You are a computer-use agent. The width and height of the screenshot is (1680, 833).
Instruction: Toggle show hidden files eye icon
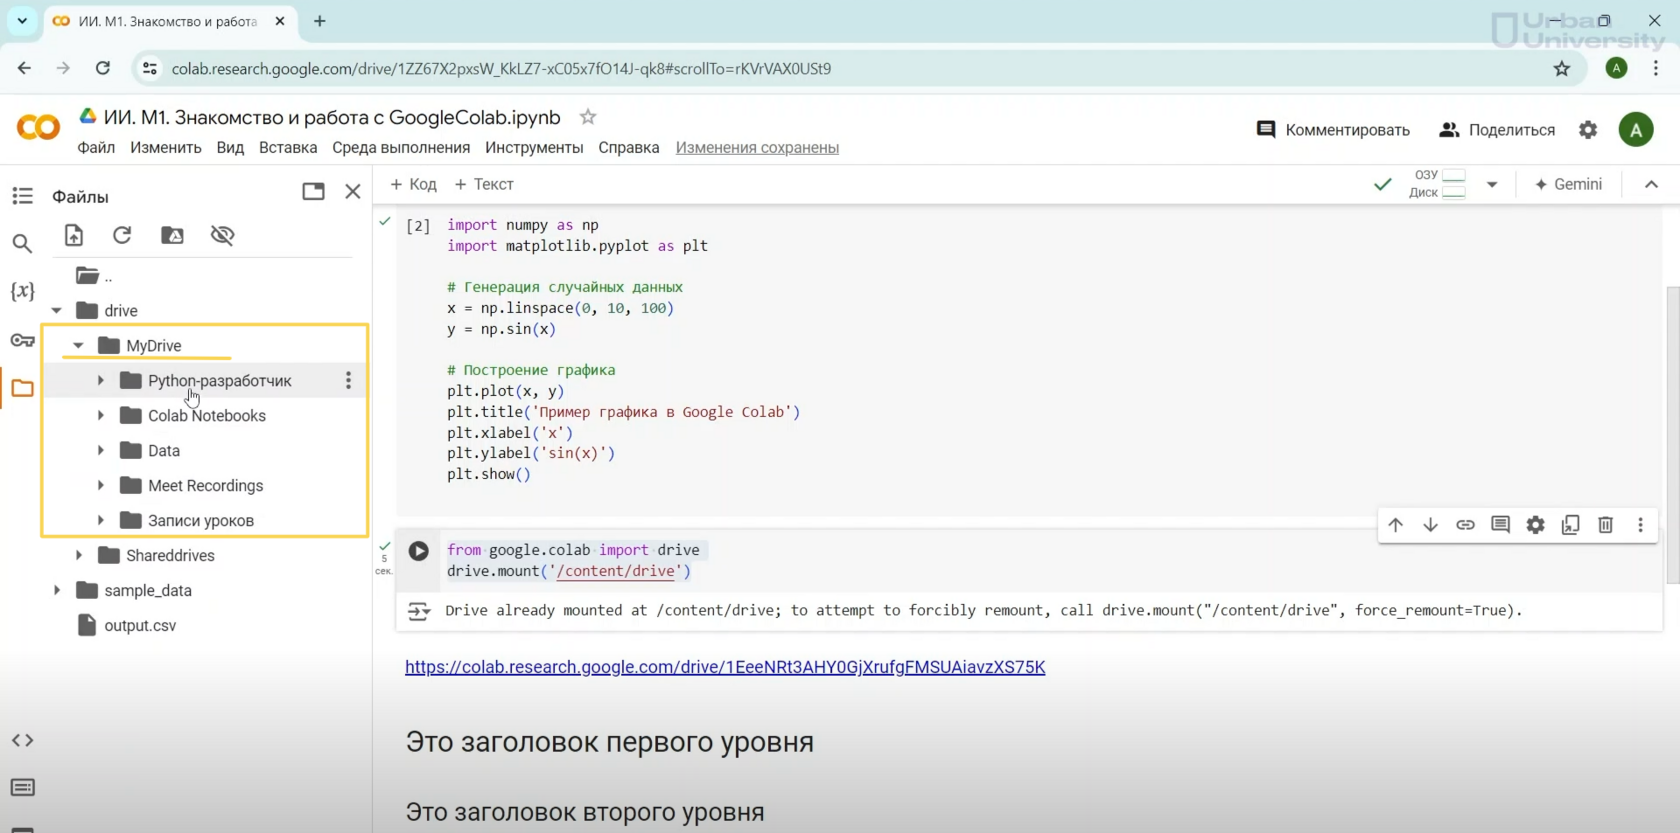pos(222,235)
